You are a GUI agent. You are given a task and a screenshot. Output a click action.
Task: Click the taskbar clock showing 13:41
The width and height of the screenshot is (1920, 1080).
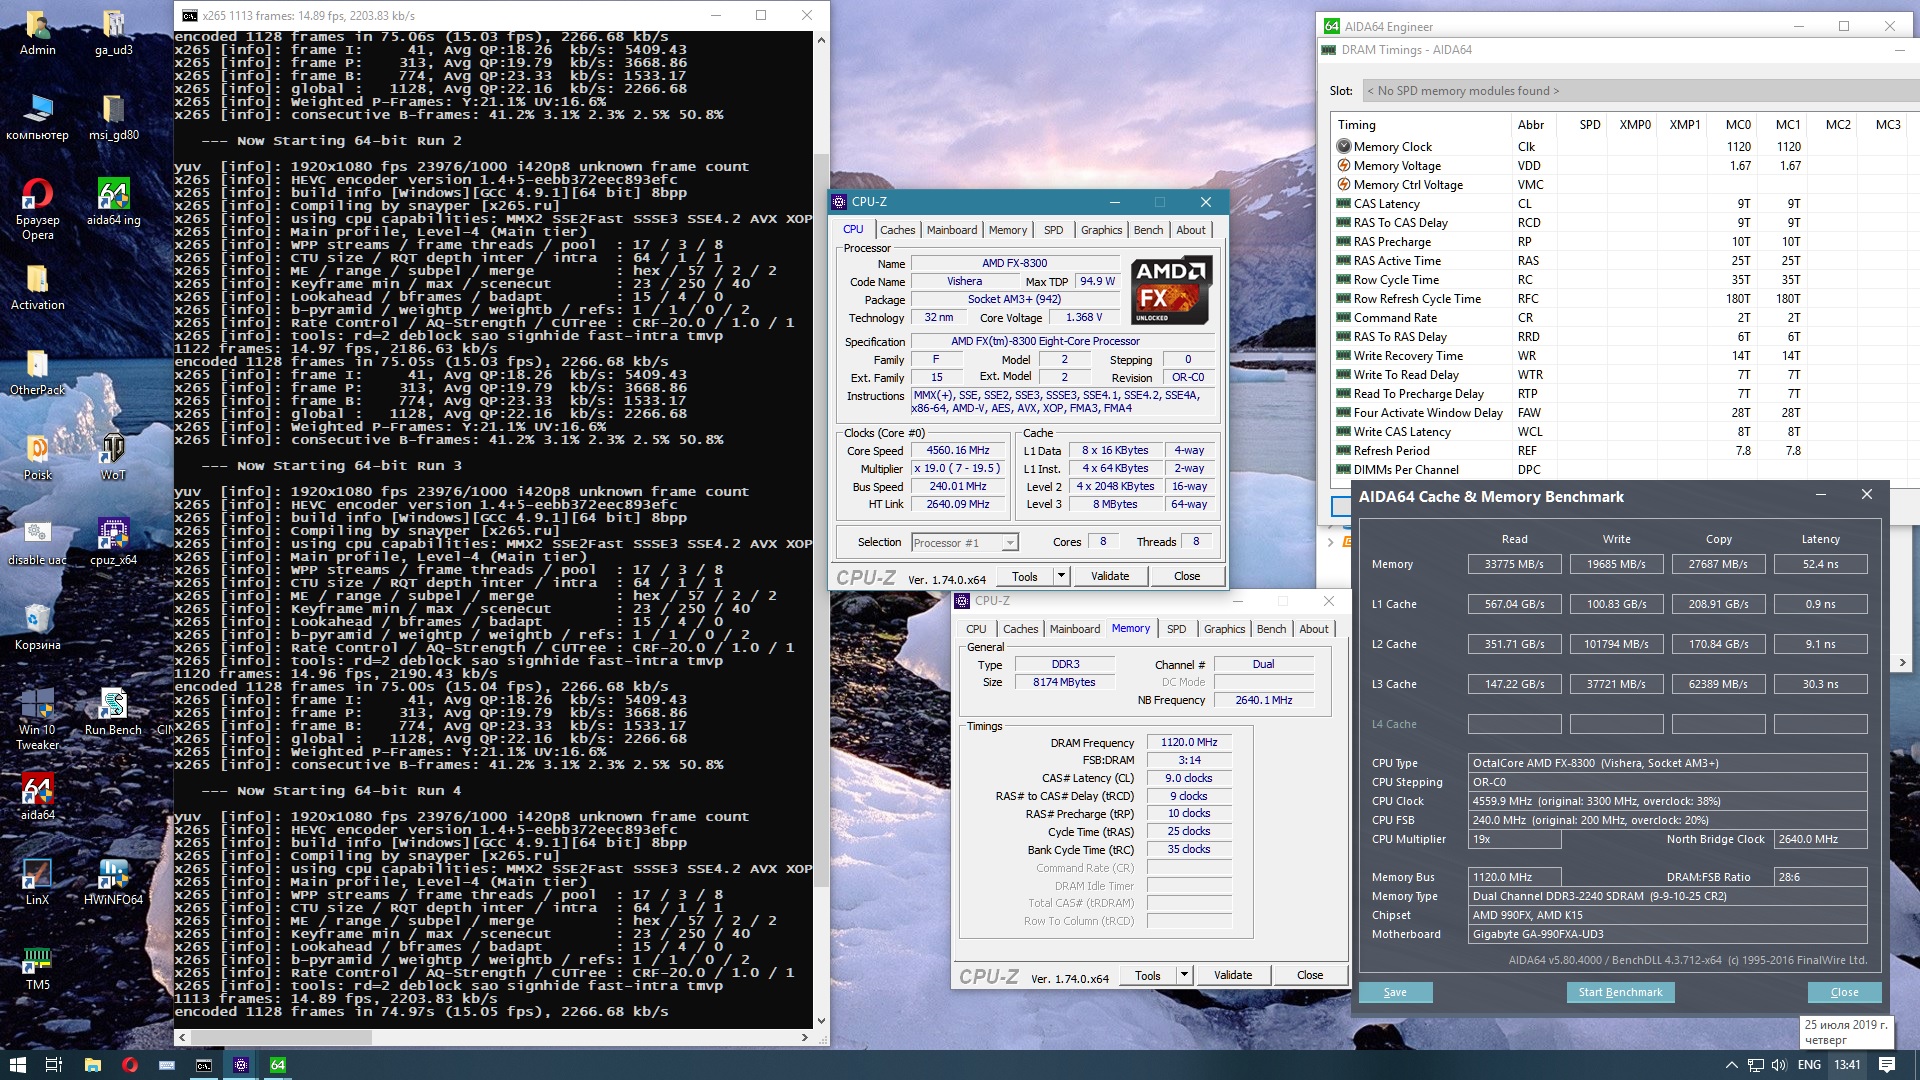point(1847,1065)
